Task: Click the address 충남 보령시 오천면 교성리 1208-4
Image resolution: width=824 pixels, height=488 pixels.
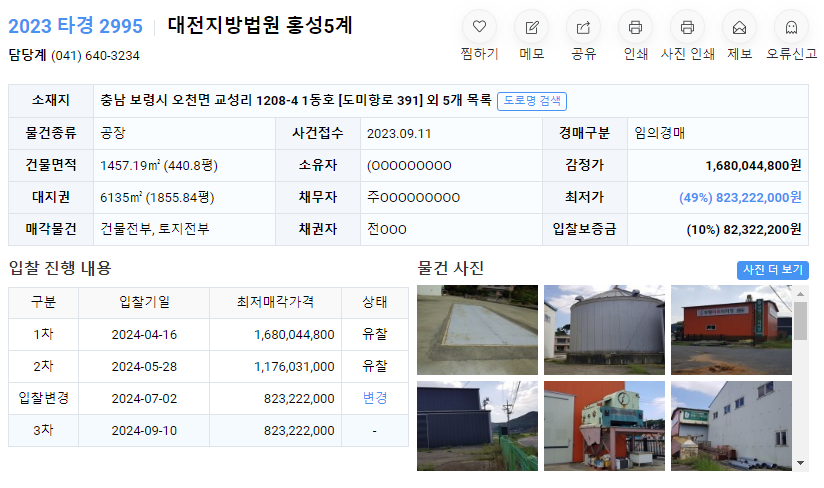Action: click(200, 100)
